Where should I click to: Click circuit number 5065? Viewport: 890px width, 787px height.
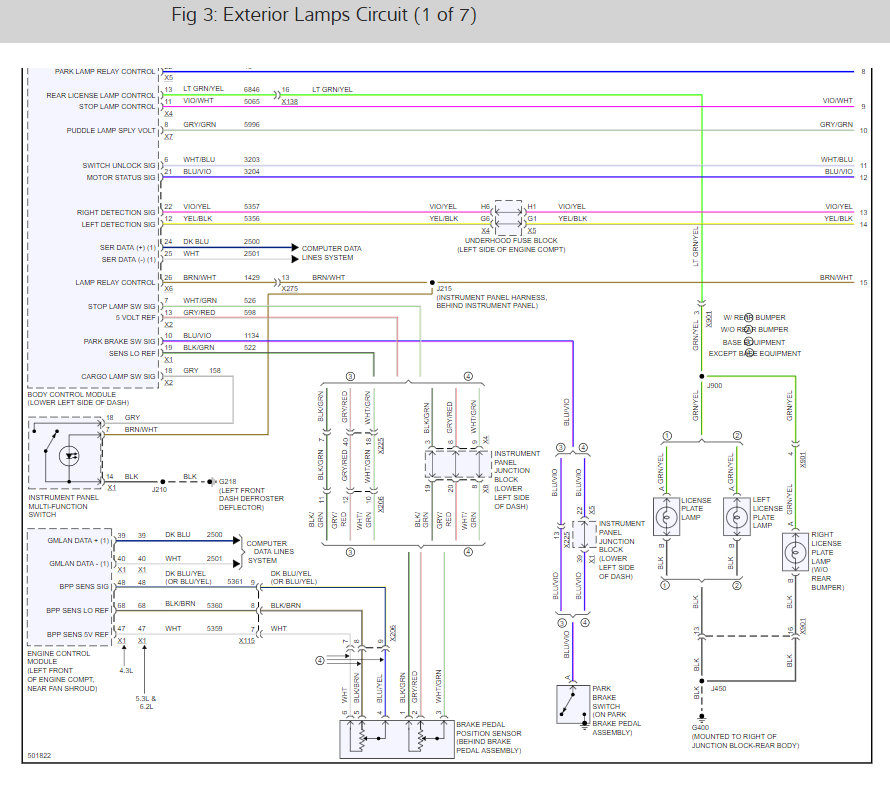(251, 102)
